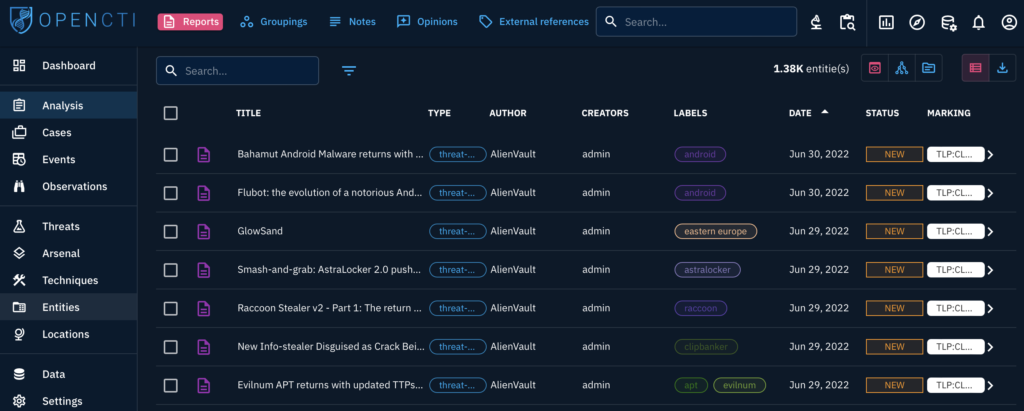Click the user profile account icon
Viewport: 1024px width, 411px height.
tap(1006, 22)
